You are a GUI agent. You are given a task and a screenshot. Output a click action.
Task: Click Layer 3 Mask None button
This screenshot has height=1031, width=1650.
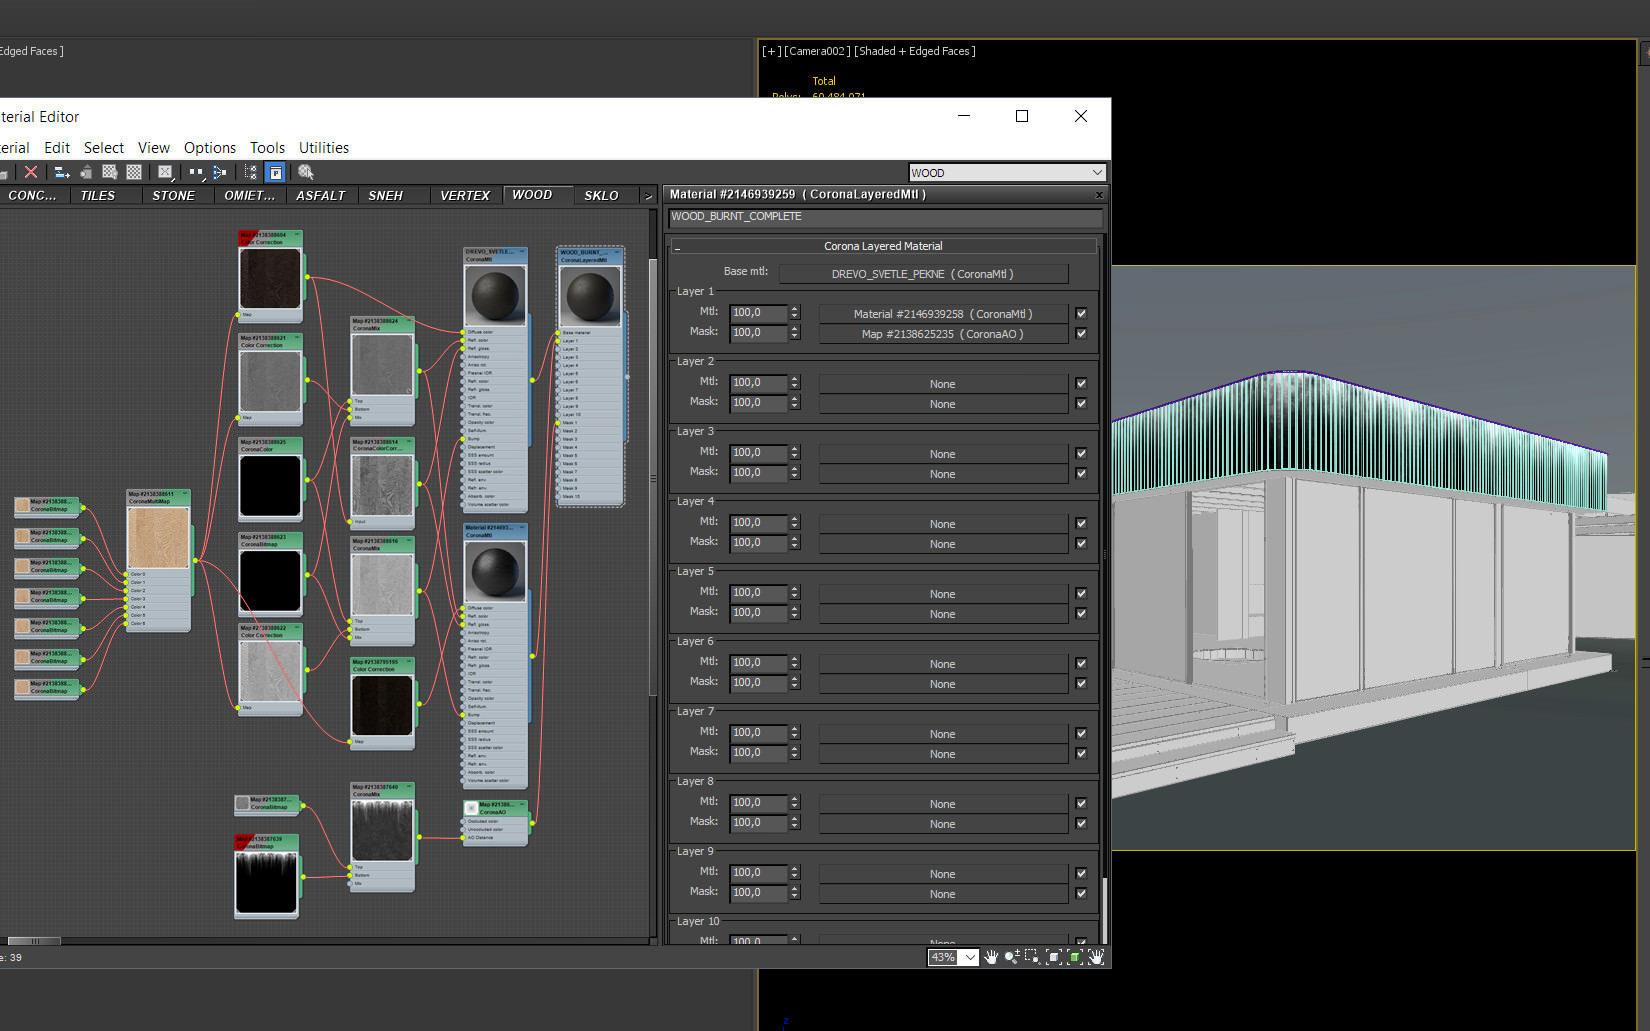point(943,474)
